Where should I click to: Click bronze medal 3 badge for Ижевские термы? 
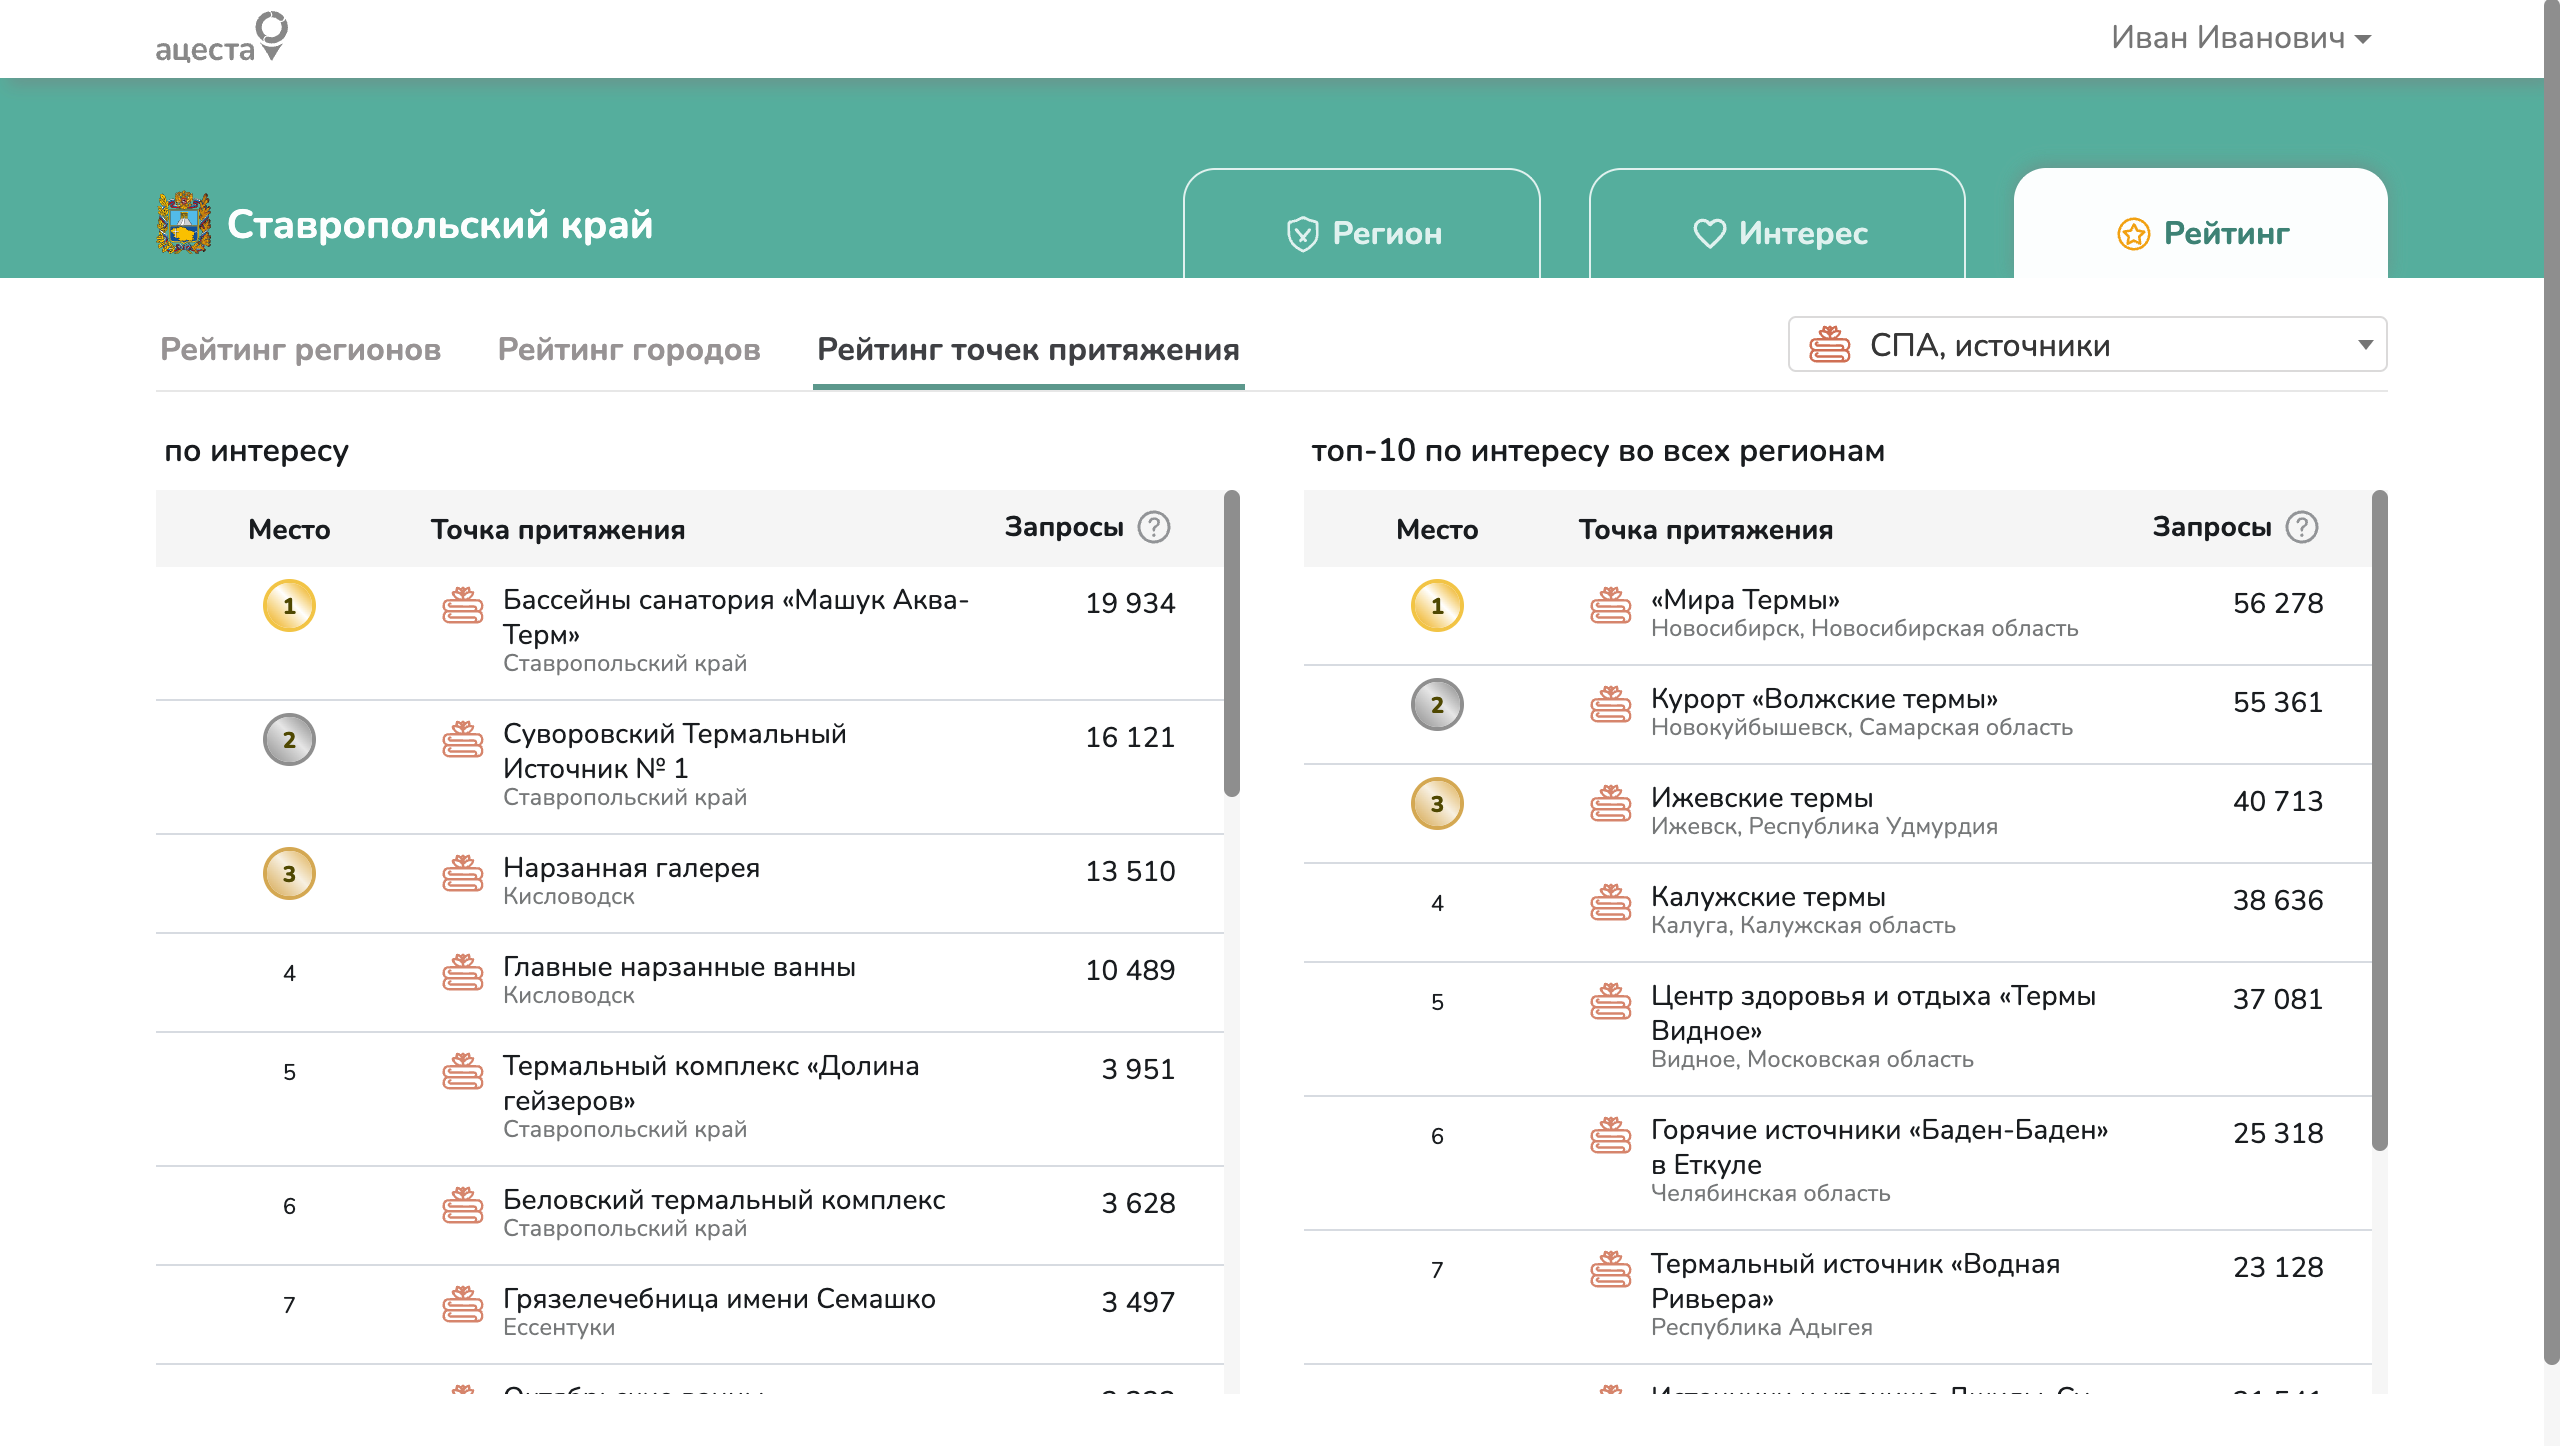pyautogui.click(x=1437, y=804)
